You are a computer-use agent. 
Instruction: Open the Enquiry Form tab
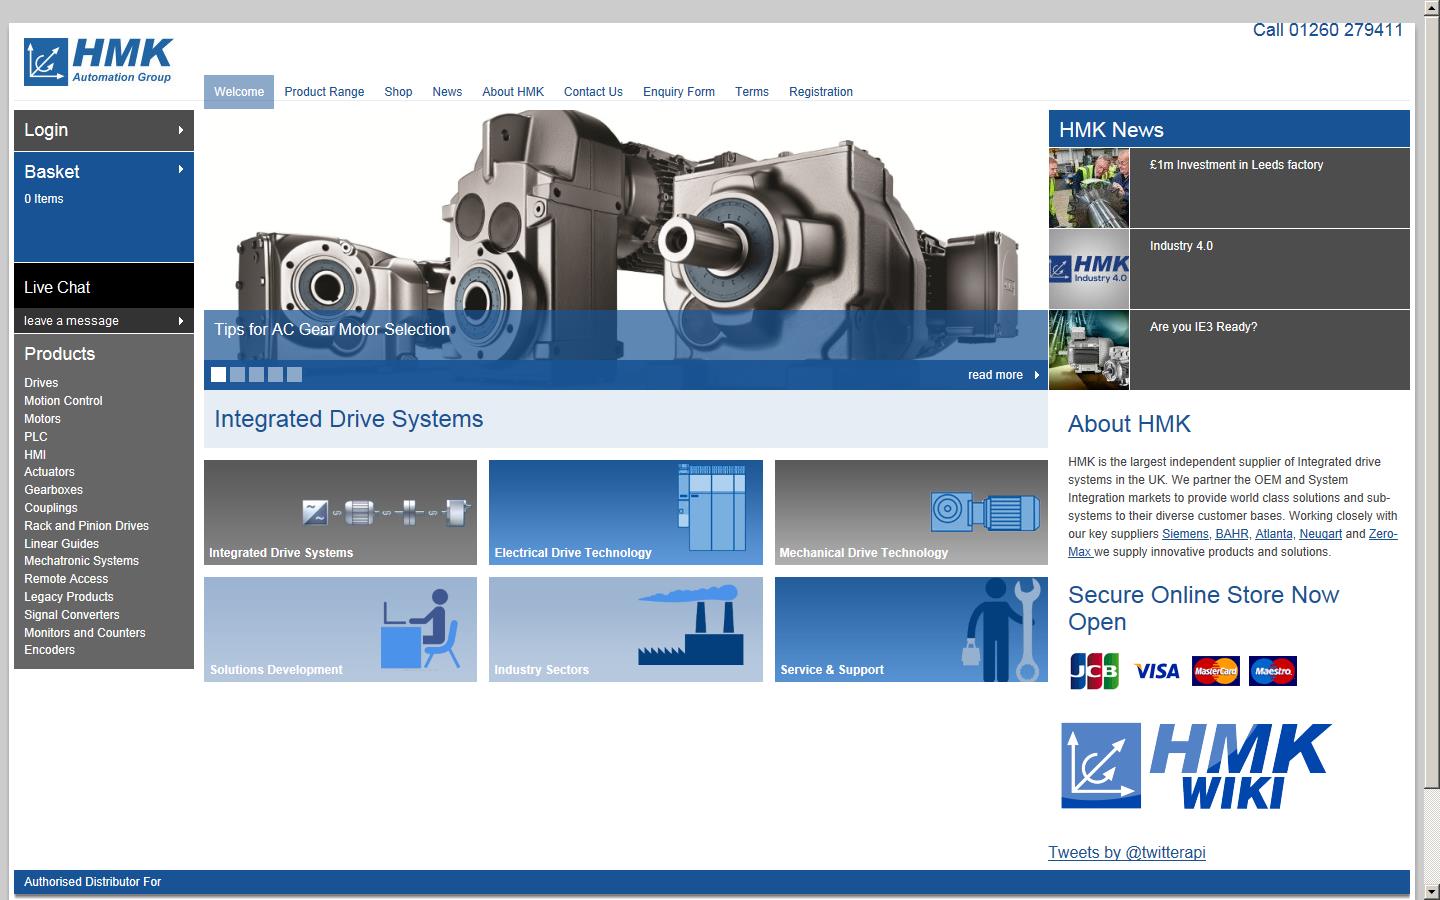[x=679, y=91]
